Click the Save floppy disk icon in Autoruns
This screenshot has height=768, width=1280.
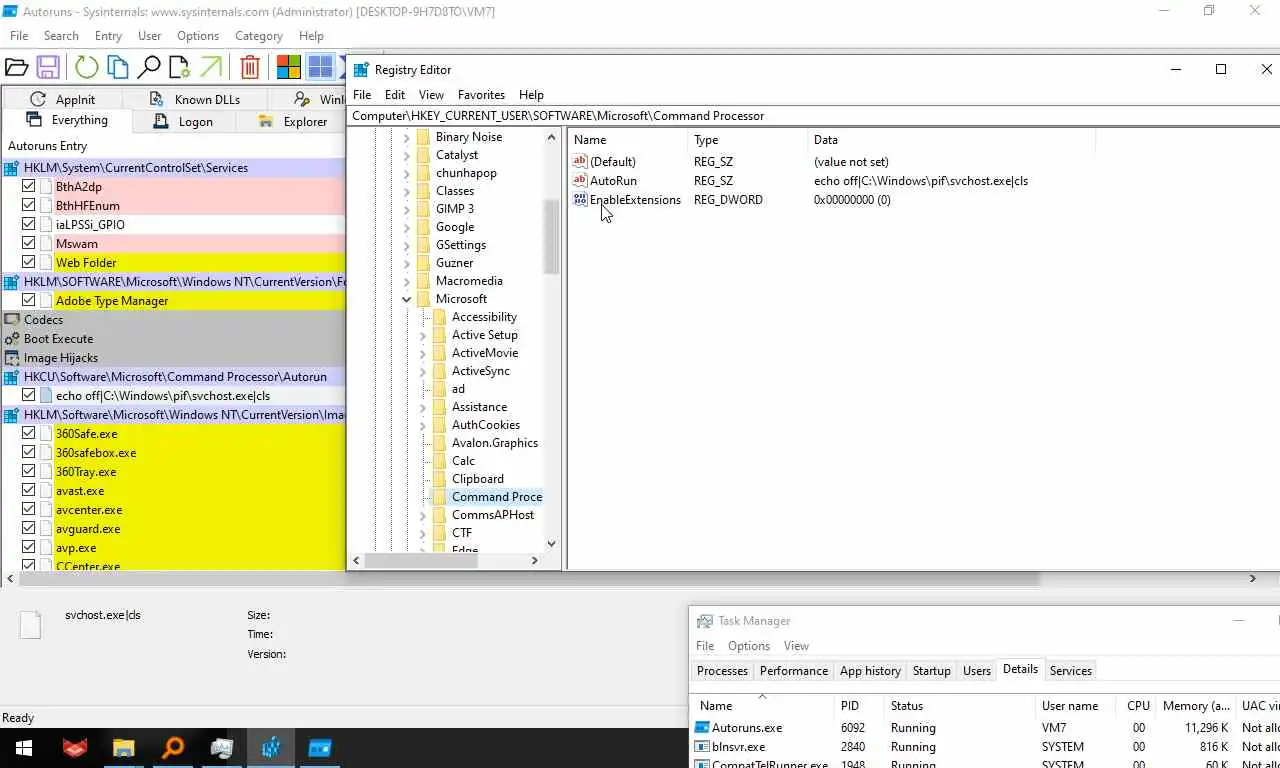(x=47, y=67)
